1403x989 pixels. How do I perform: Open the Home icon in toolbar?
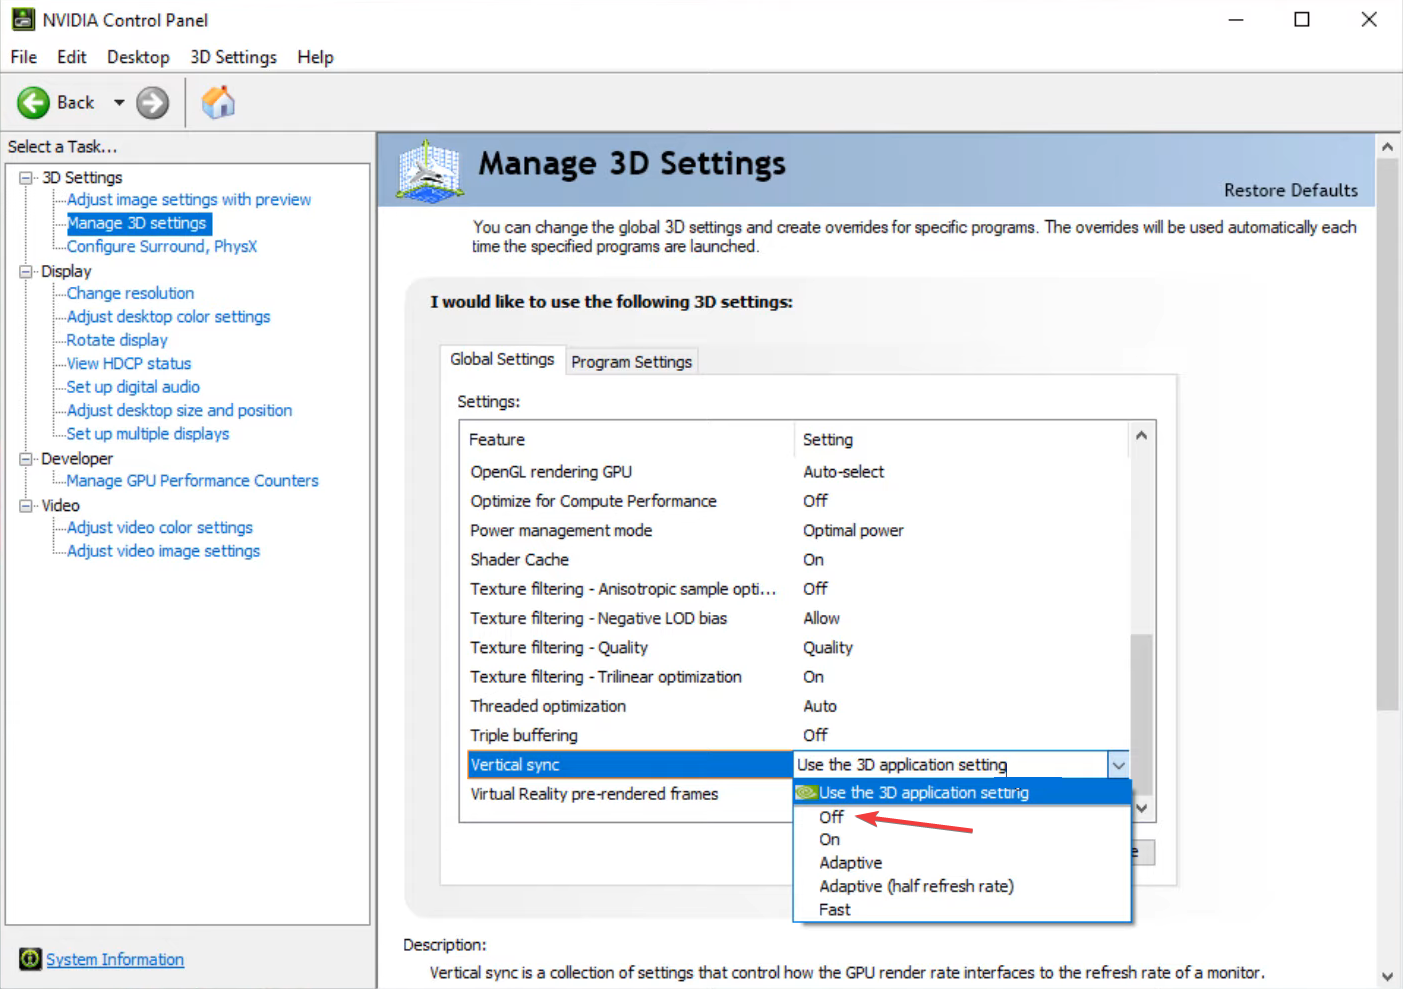pyautogui.click(x=218, y=102)
